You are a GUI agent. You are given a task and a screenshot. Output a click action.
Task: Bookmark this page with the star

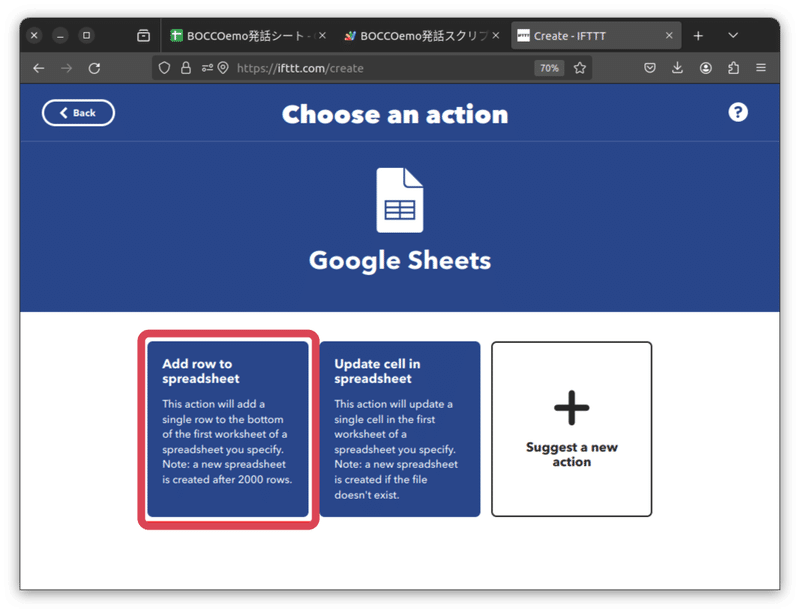coord(580,68)
